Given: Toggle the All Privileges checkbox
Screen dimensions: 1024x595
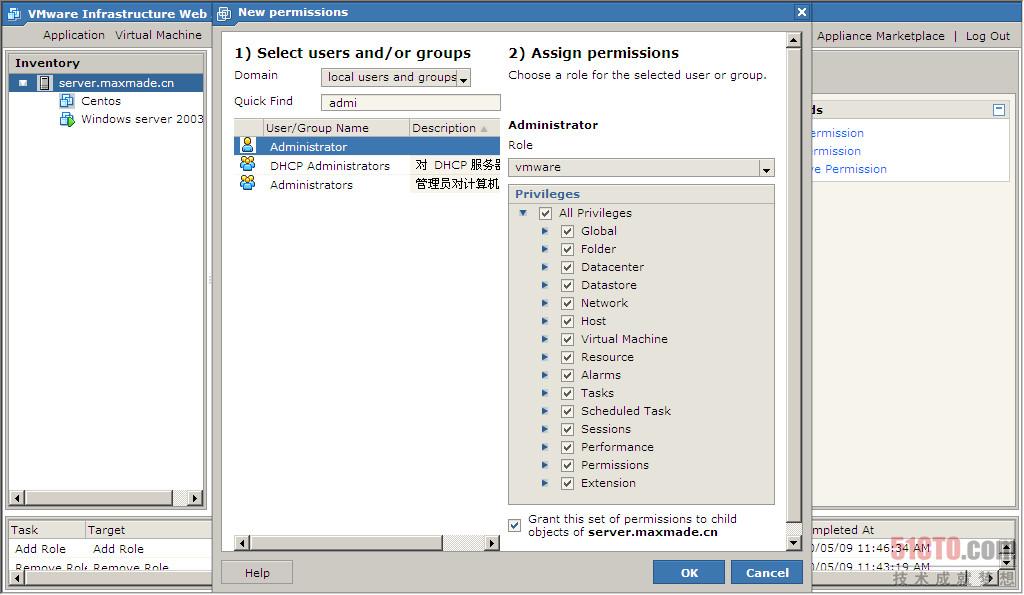Looking at the screenshot, I should pyautogui.click(x=545, y=213).
